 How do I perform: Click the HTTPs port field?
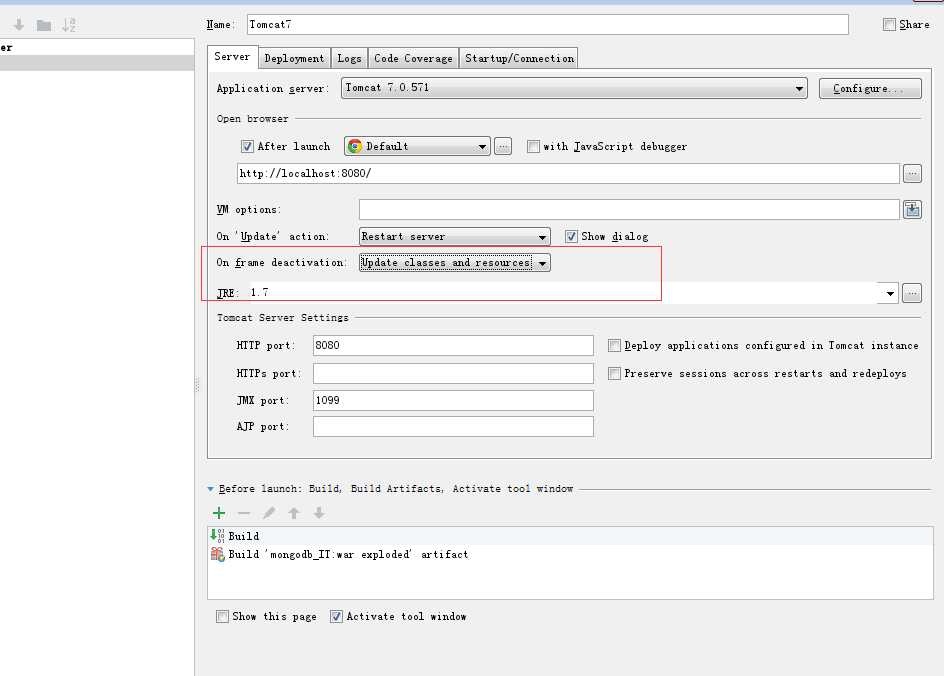pyautogui.click(x=453, y=373)
